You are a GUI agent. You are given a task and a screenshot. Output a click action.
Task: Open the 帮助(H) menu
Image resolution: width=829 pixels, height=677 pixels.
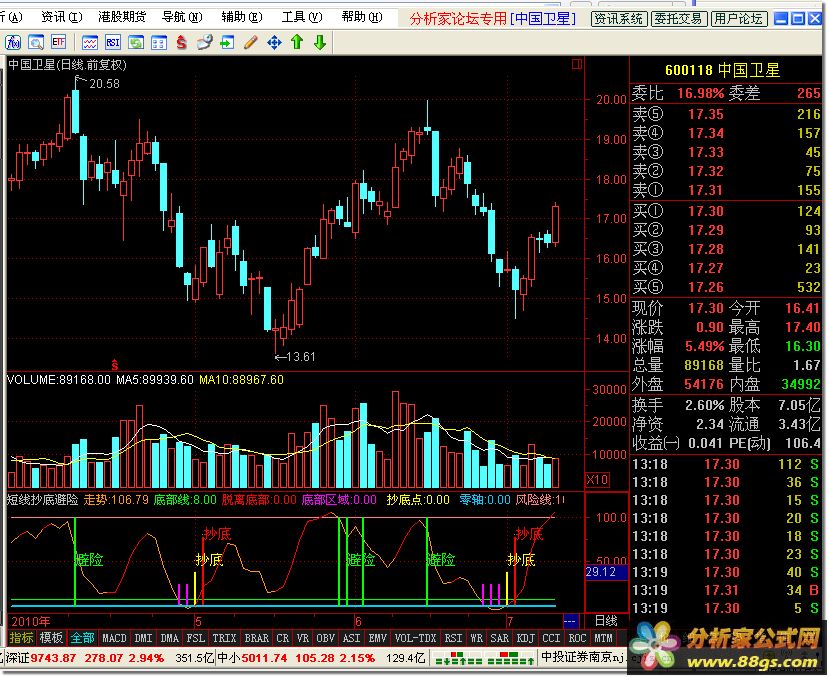pos(362,17)
